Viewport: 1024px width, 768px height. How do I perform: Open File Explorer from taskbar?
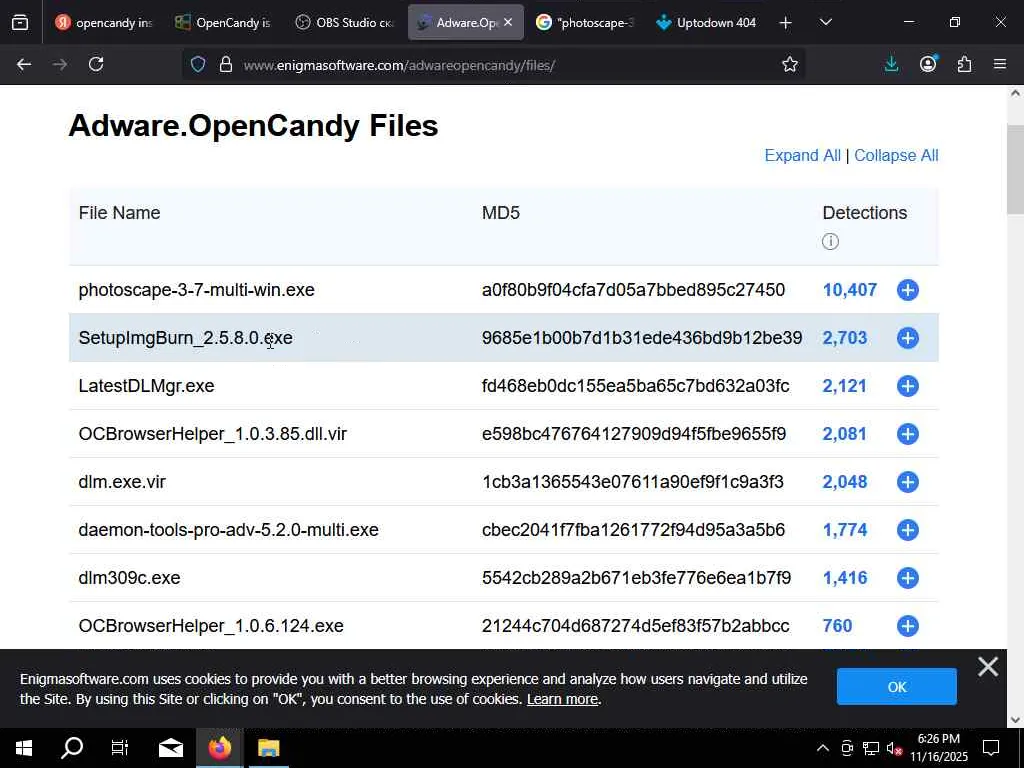pyautogui.click(x=268, y=748)
